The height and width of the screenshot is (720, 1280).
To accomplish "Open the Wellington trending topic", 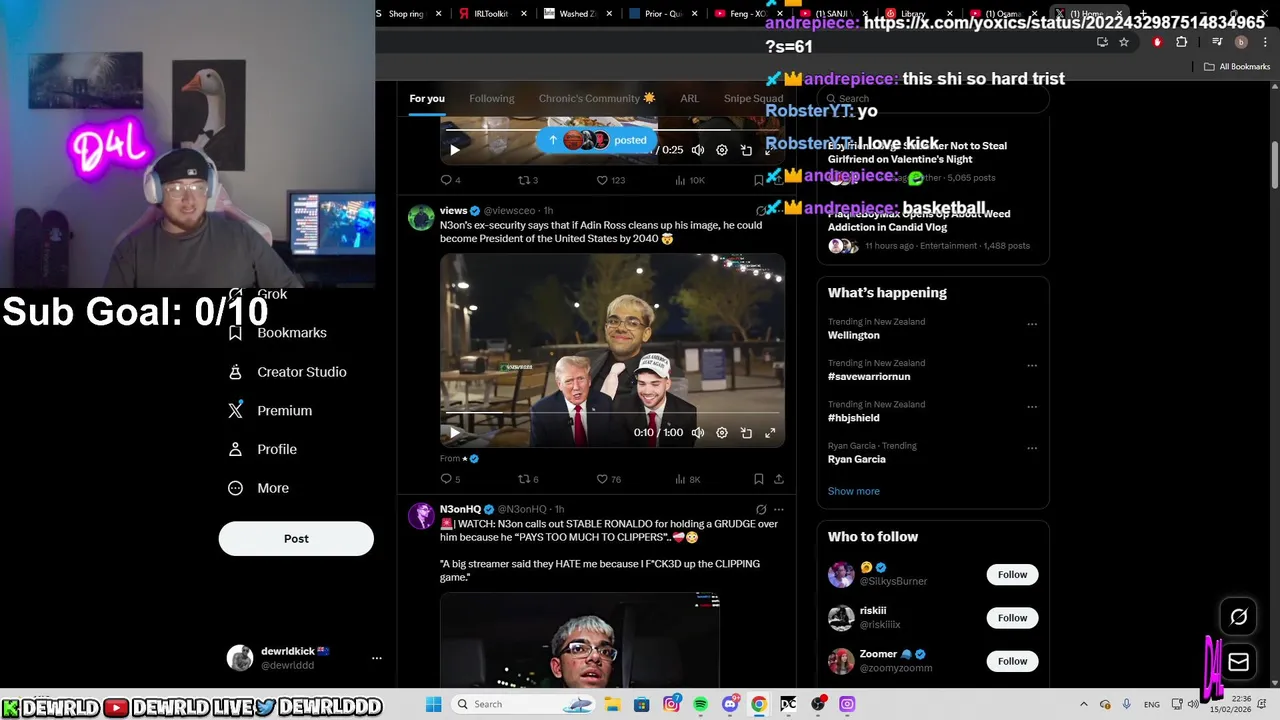I will coord(854,335).
